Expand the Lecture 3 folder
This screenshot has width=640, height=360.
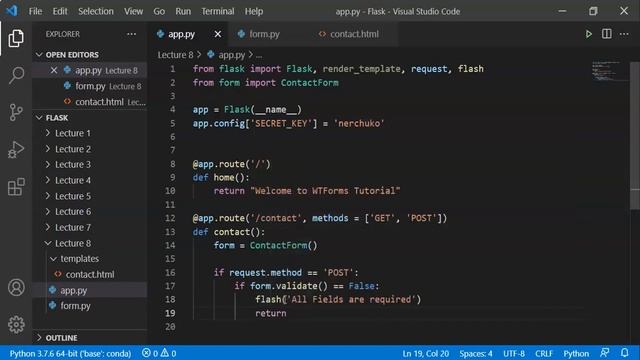[48, 164]
